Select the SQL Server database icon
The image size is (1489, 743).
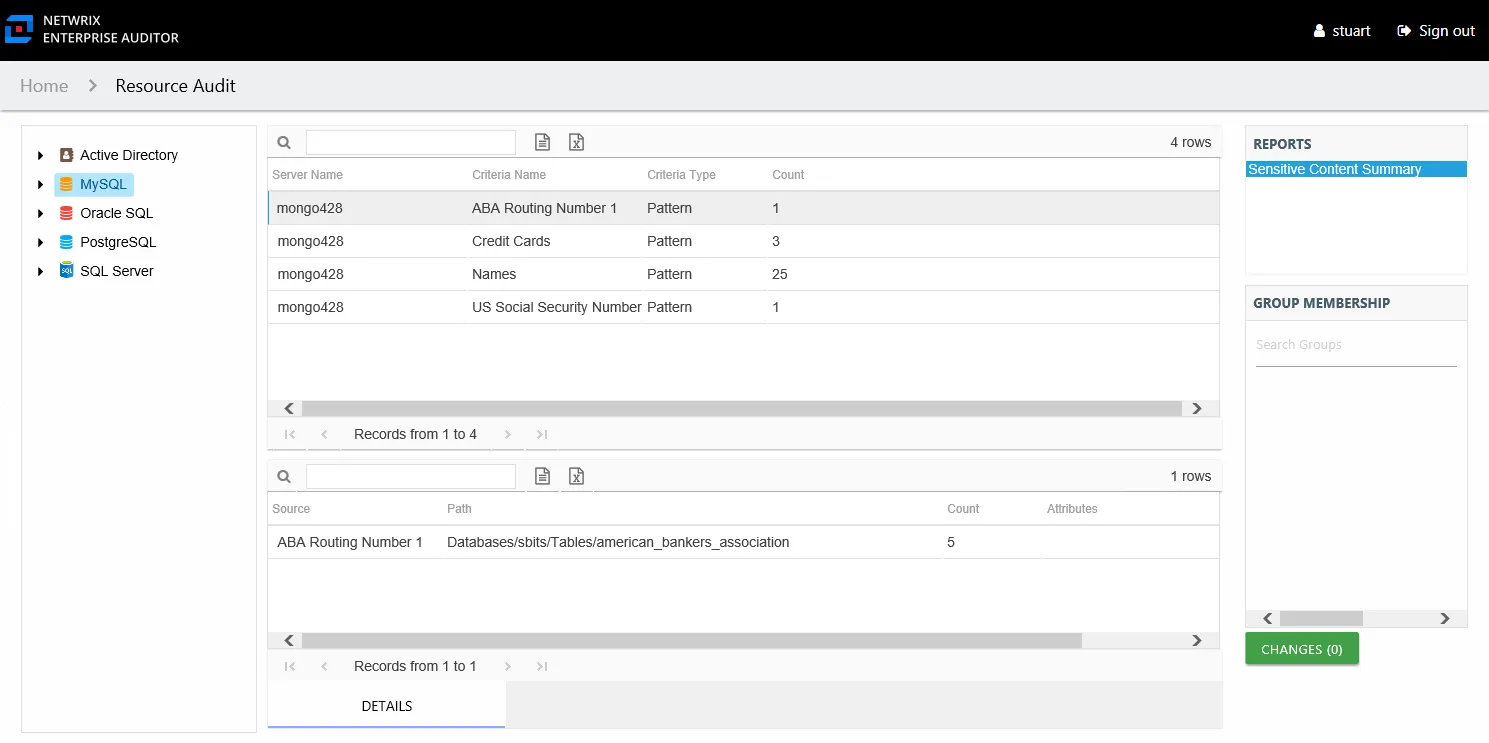(x=66, y=271)
